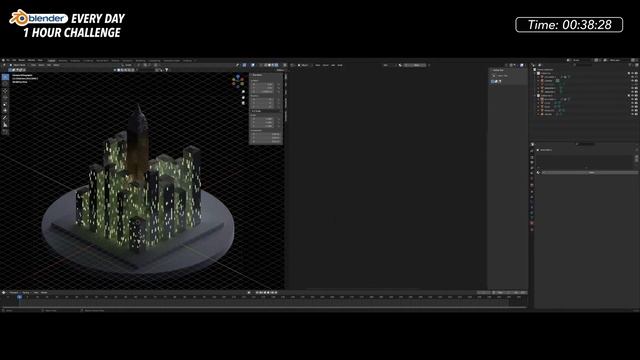Open the Edit menu

point(14,60)
